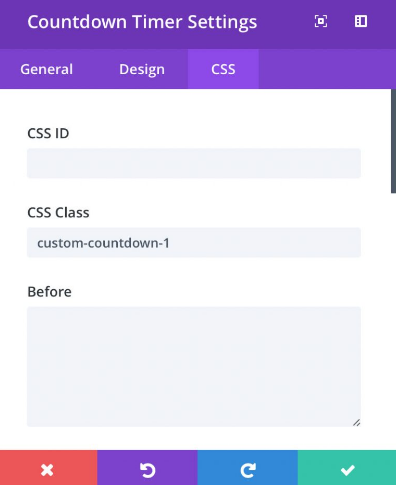Image resolution: width=396 pixels, height=485 pixels.
Task: Snap the settings modal to the sidebar
Action: (361, 22)
